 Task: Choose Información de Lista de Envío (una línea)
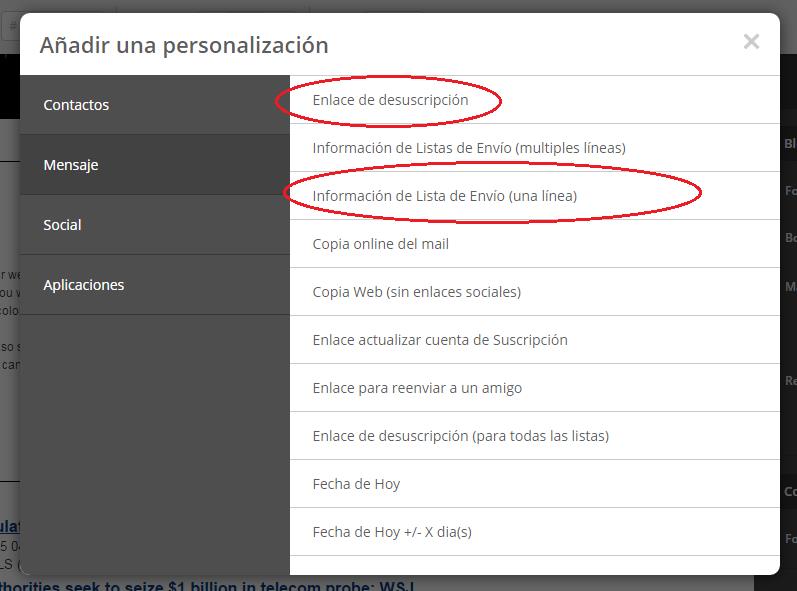pos(535,196)
